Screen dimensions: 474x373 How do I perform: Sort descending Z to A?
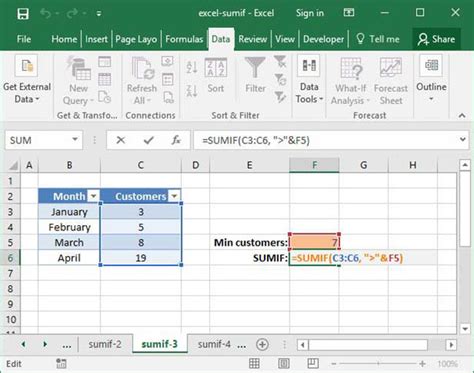click(x=192, y=90)
